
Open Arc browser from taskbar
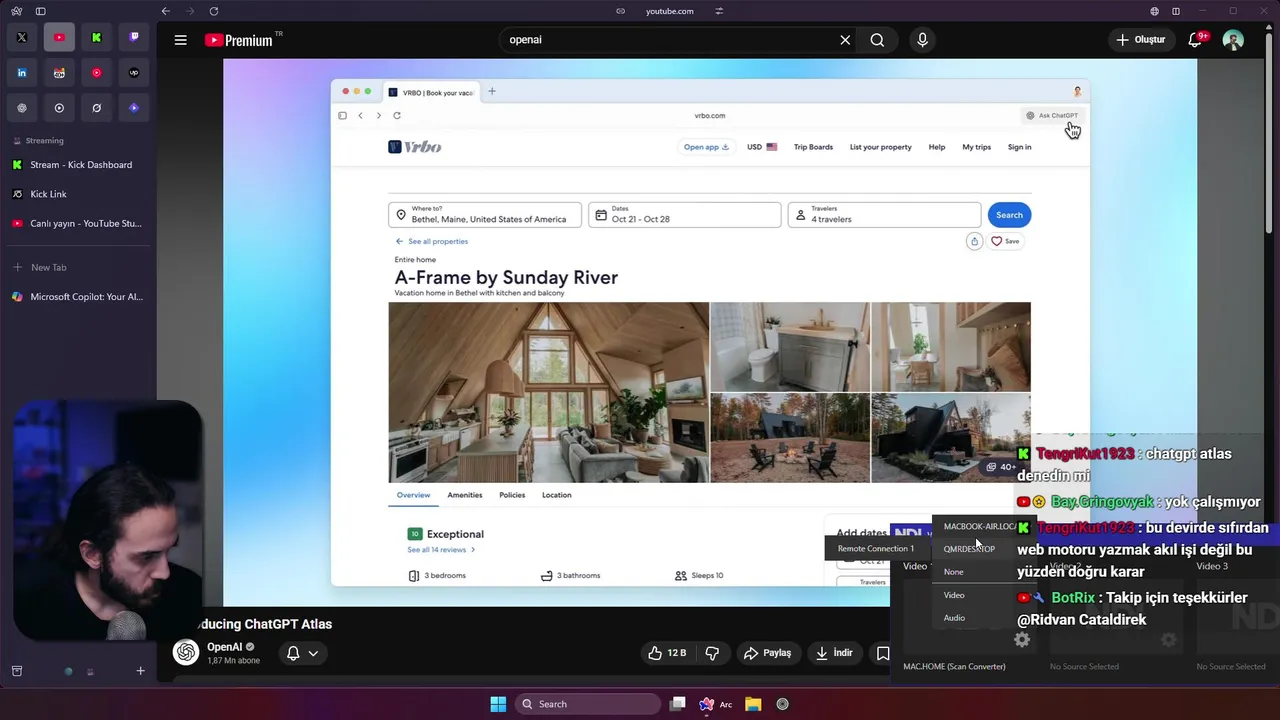click(x=714, y=704)
